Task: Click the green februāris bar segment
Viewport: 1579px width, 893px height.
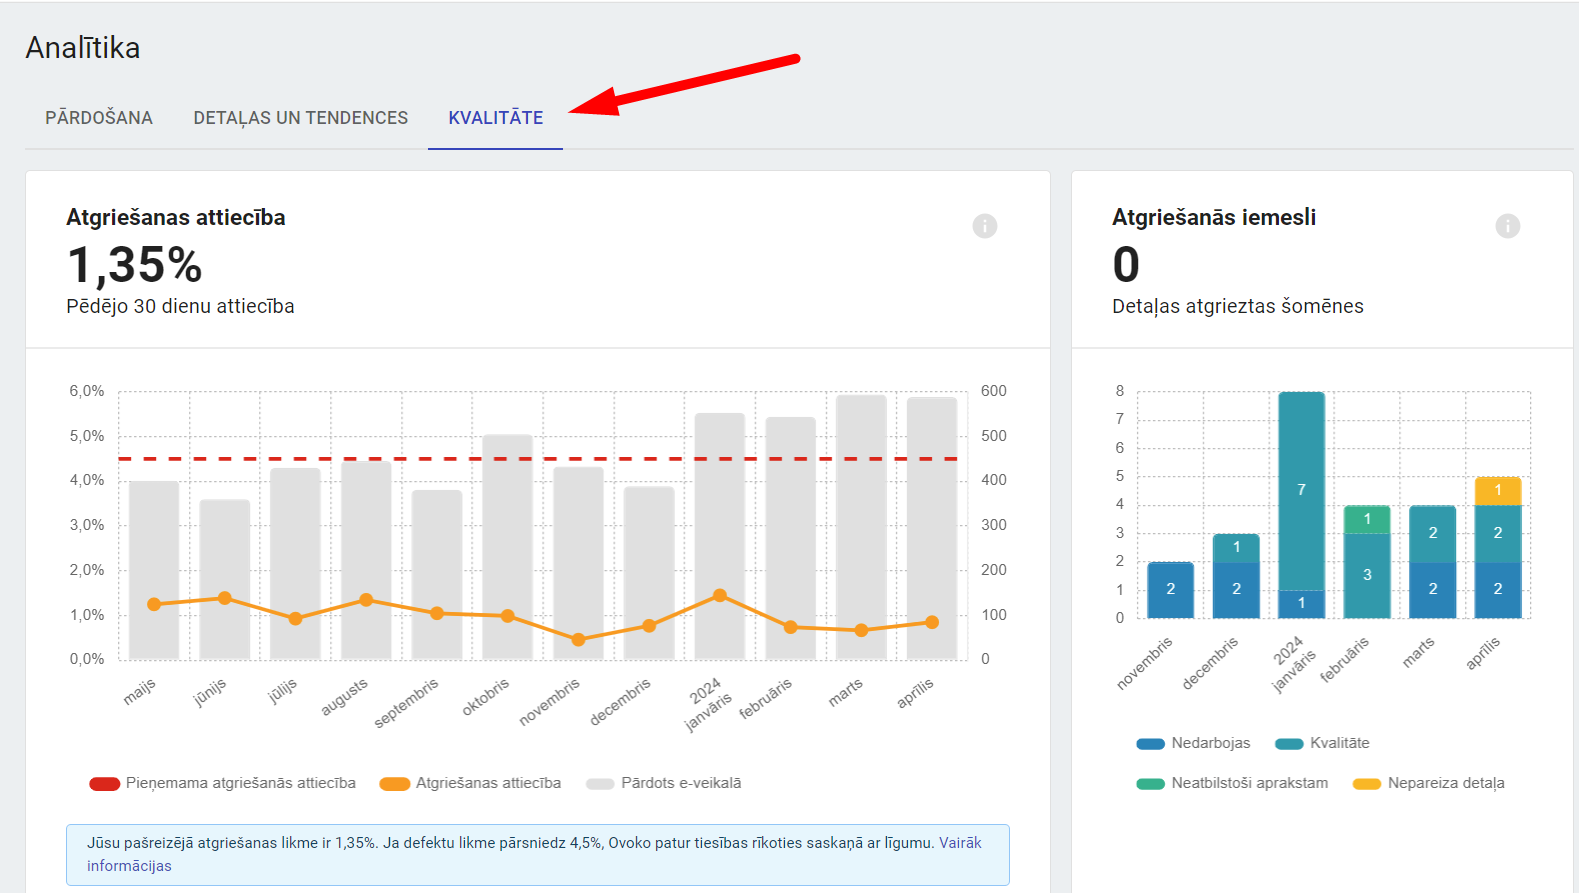Action: [x=1367, y=519]
